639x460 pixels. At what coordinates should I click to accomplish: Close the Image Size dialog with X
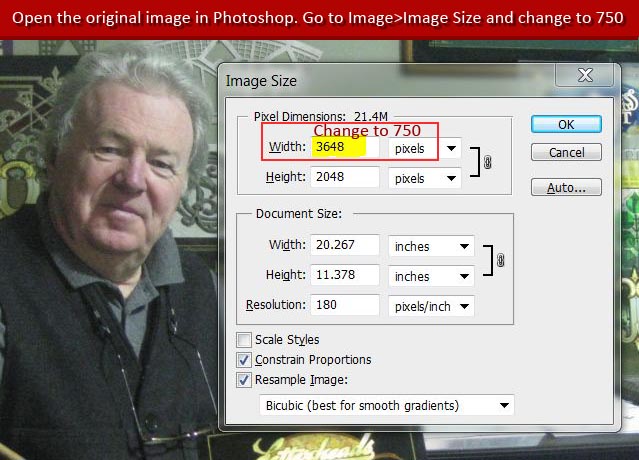coord(585,75)
